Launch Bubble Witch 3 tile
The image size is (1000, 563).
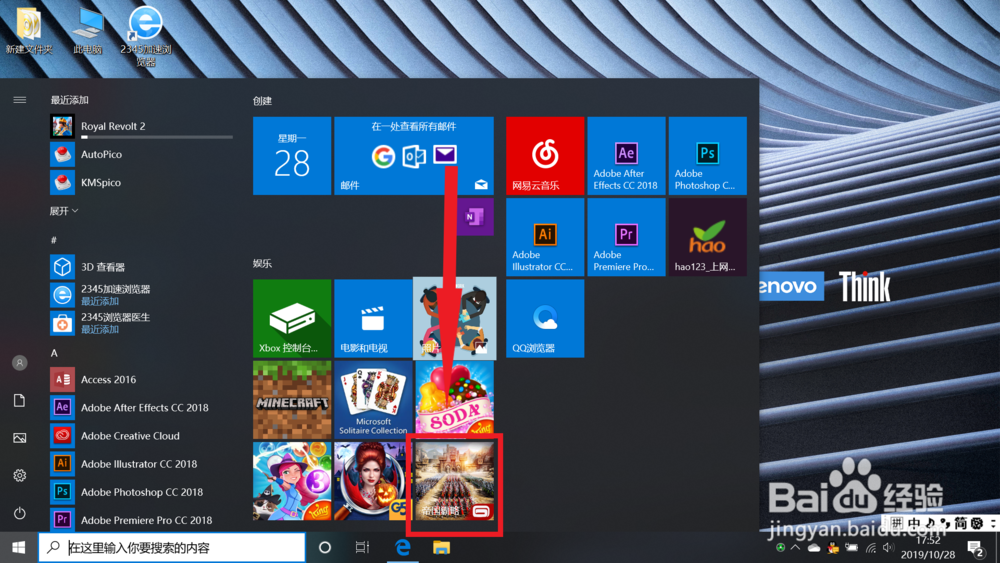coord(292,481)
